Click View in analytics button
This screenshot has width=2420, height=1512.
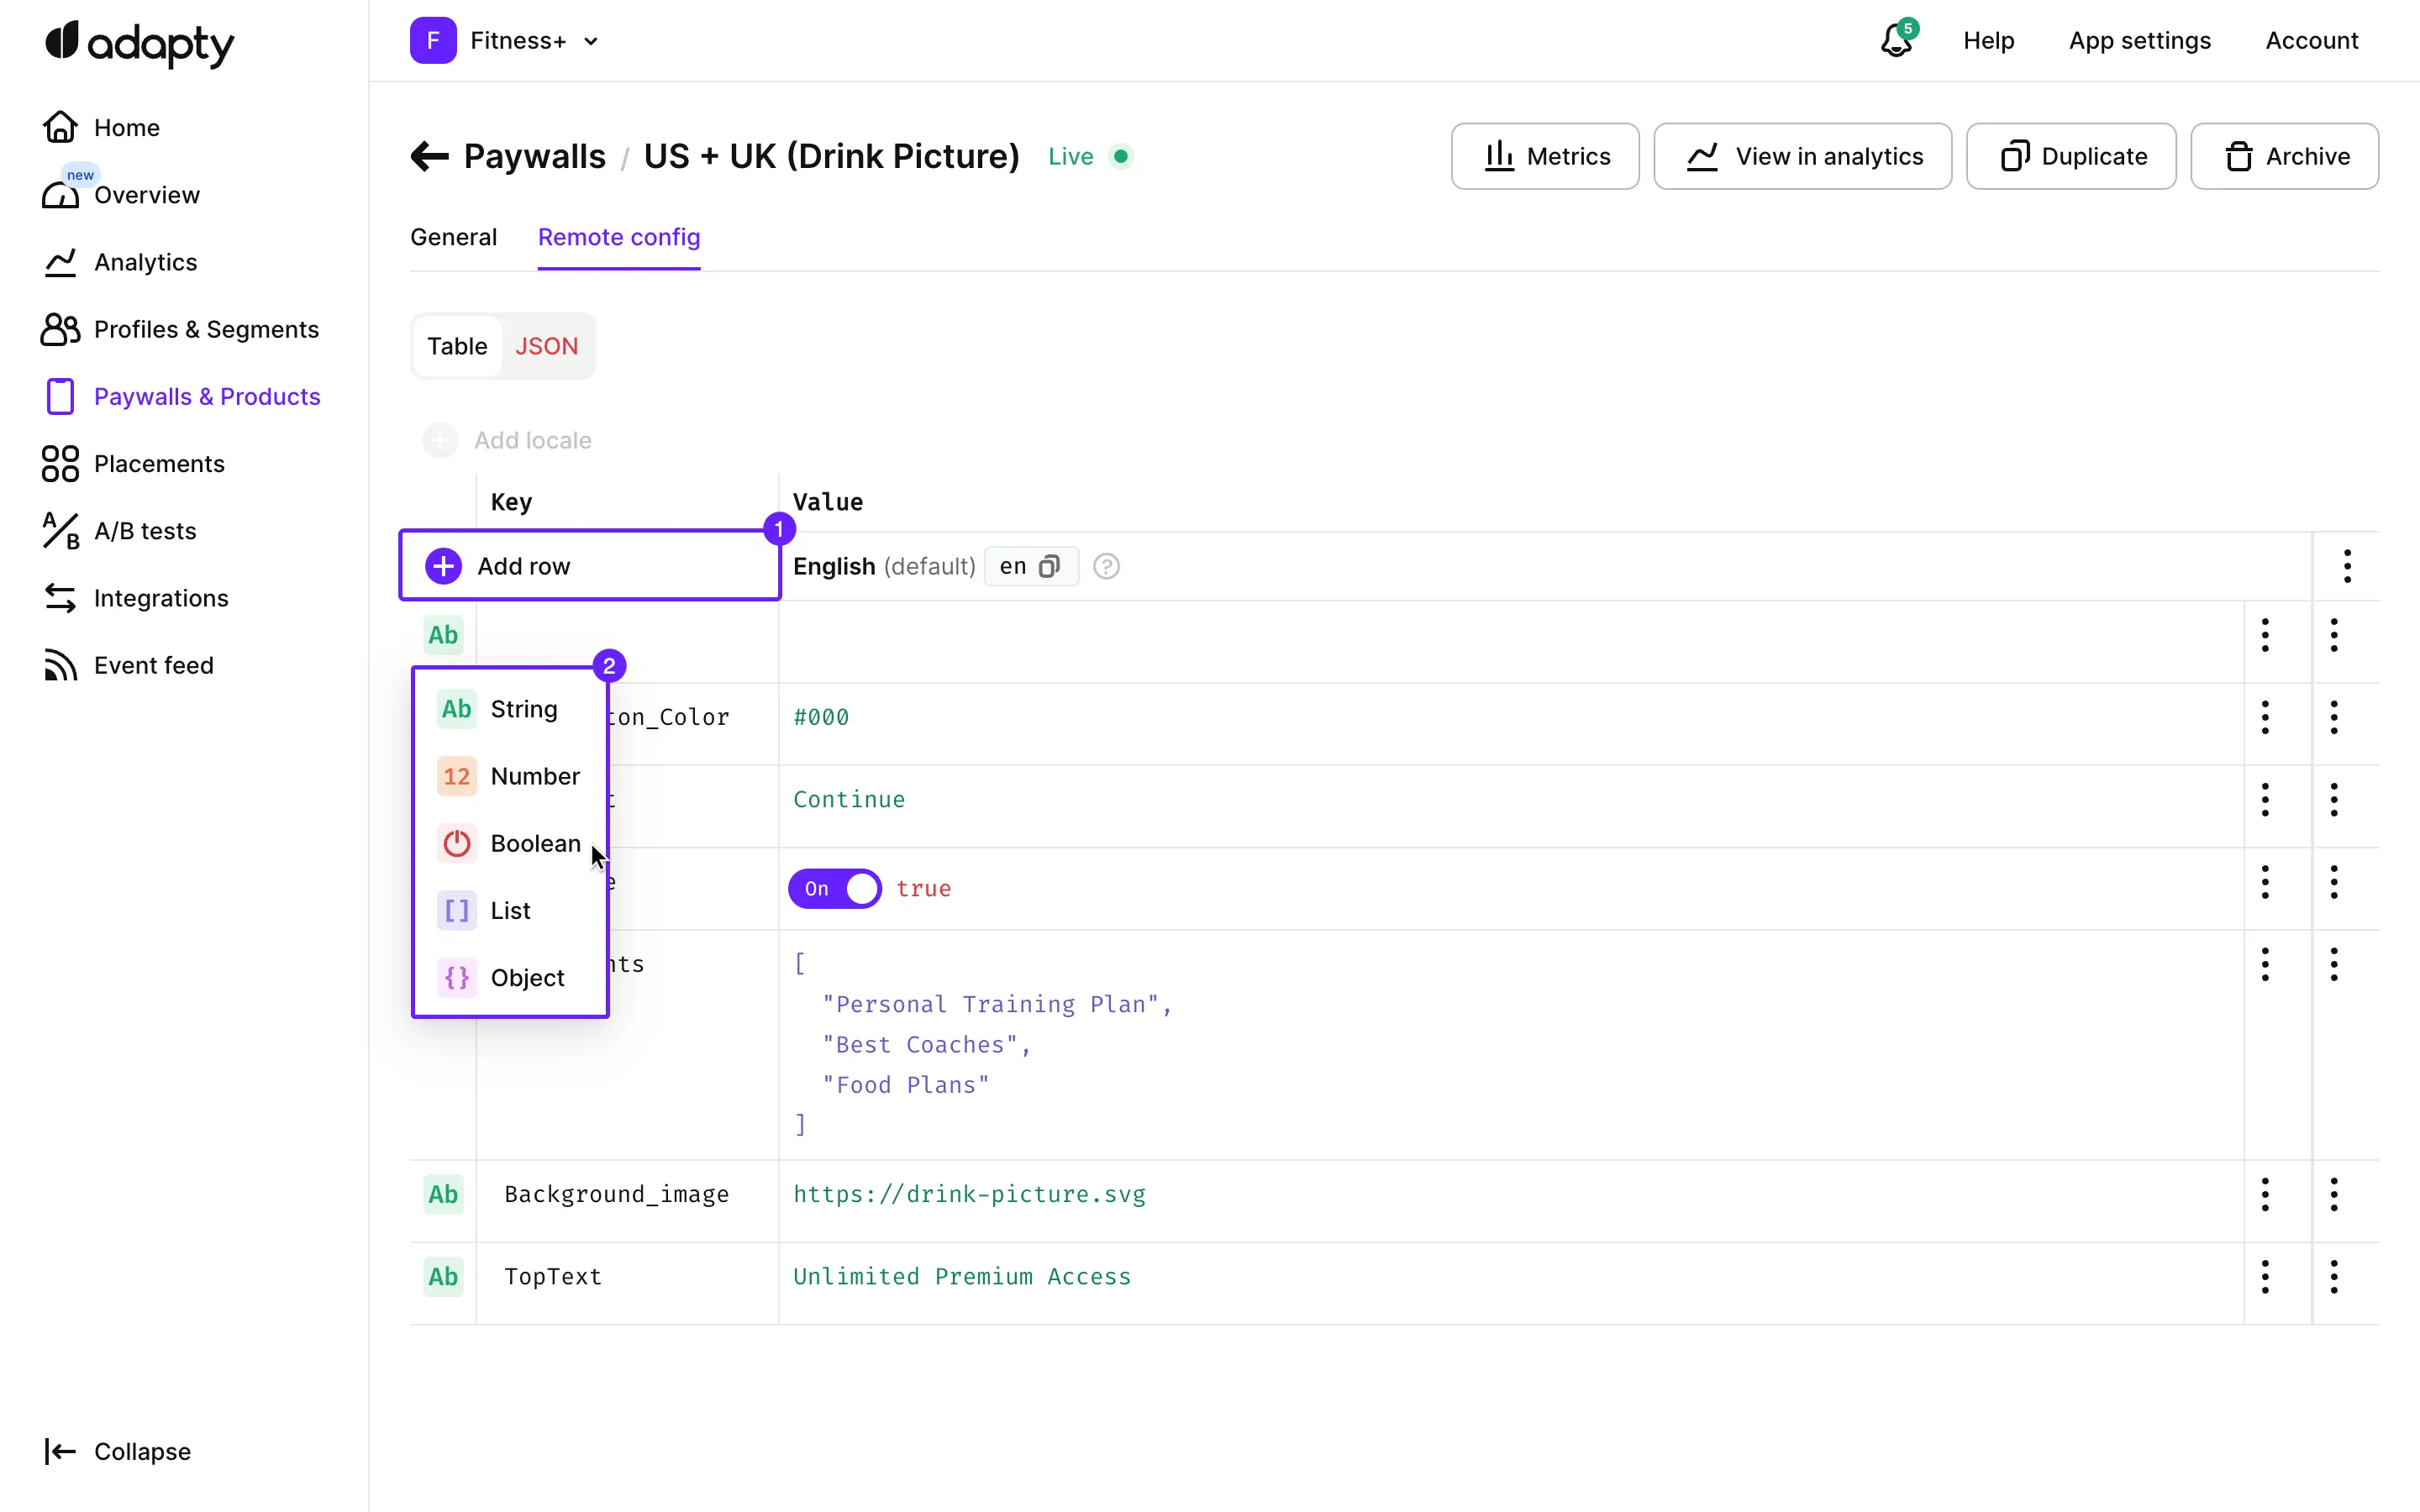click(x=1802, y=156)
